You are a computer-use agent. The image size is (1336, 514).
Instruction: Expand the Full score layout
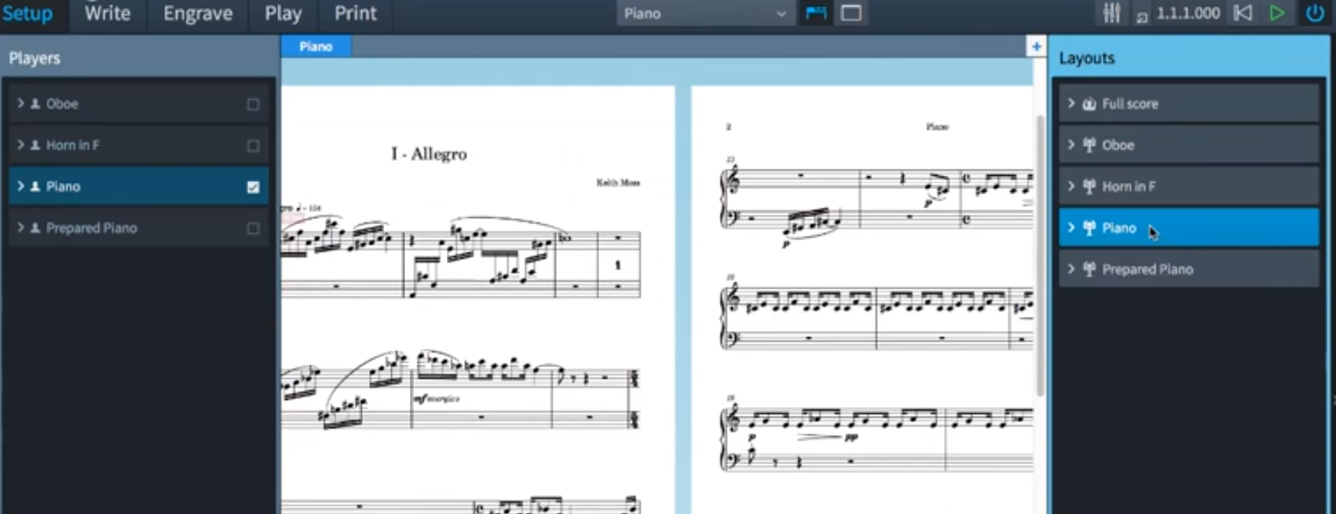click(1071, 103)
